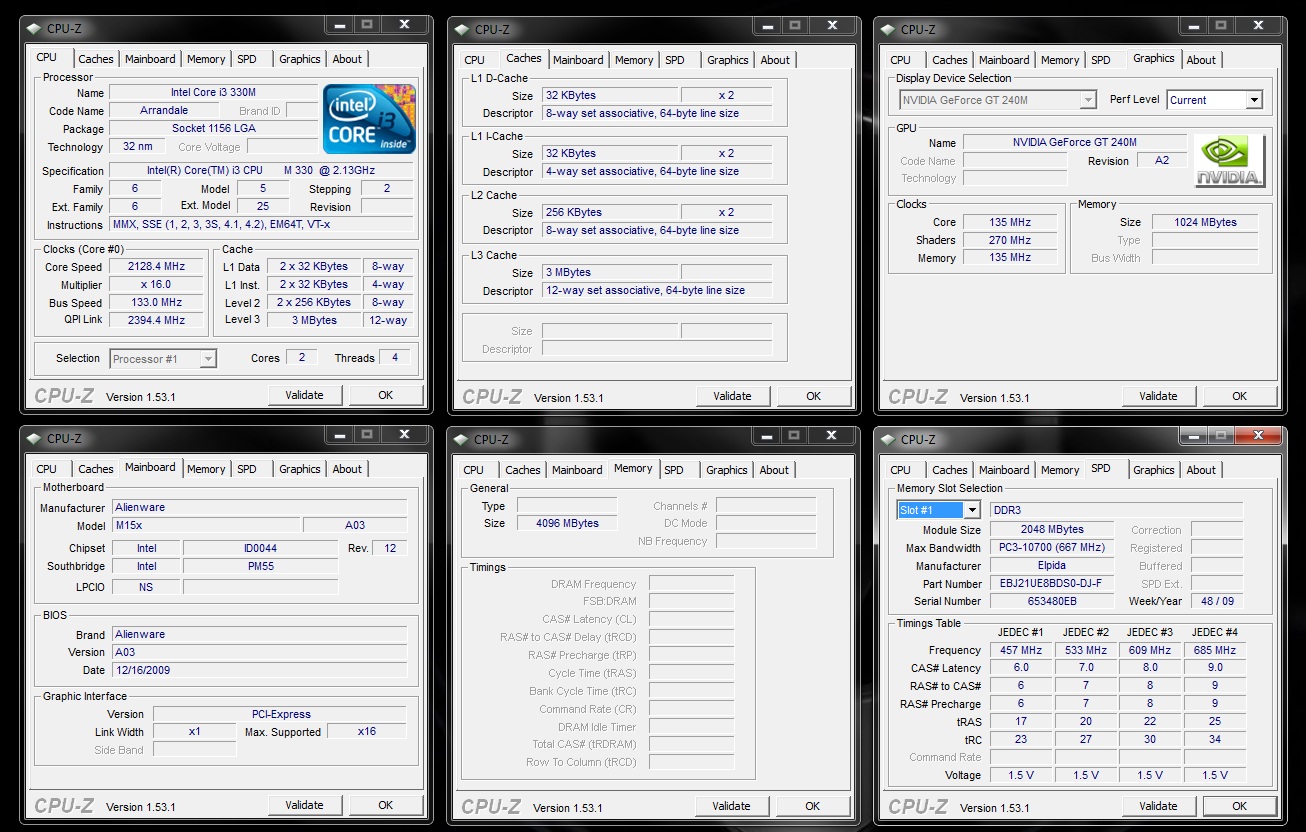Select the Caches tab in the Mainboard window
1306x832 pixels.
96,469
